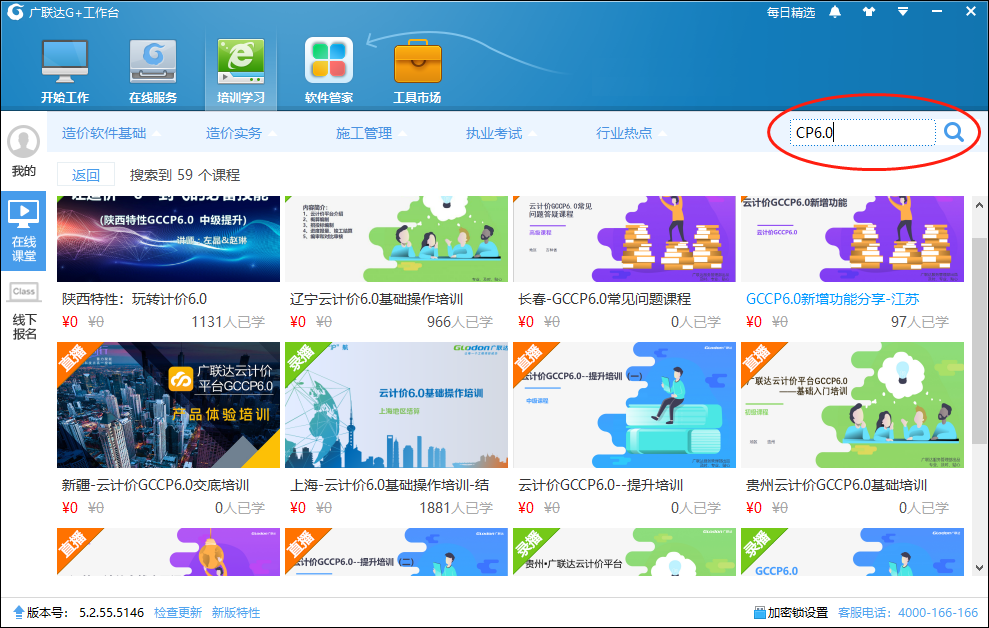This screenshot has width=989, height=628.
Task: Open the 在线服务 icon
Action: pos(153,61)
